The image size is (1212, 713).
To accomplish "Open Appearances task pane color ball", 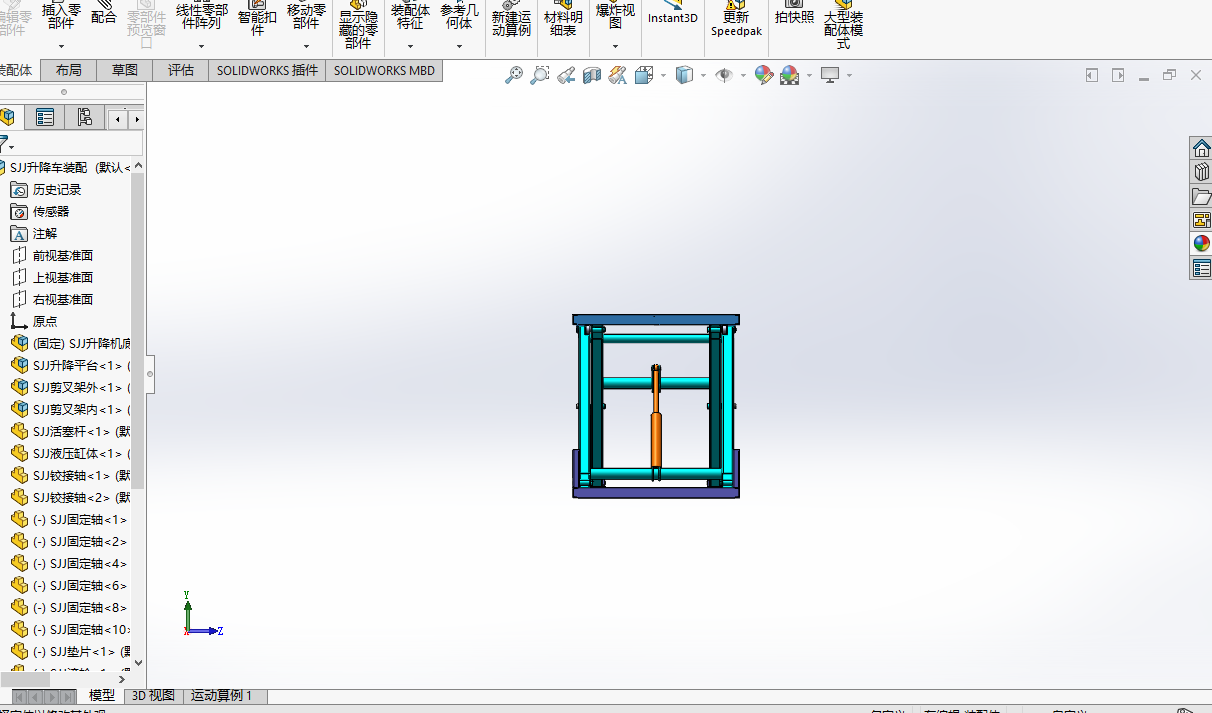I will coord(1201,244).
